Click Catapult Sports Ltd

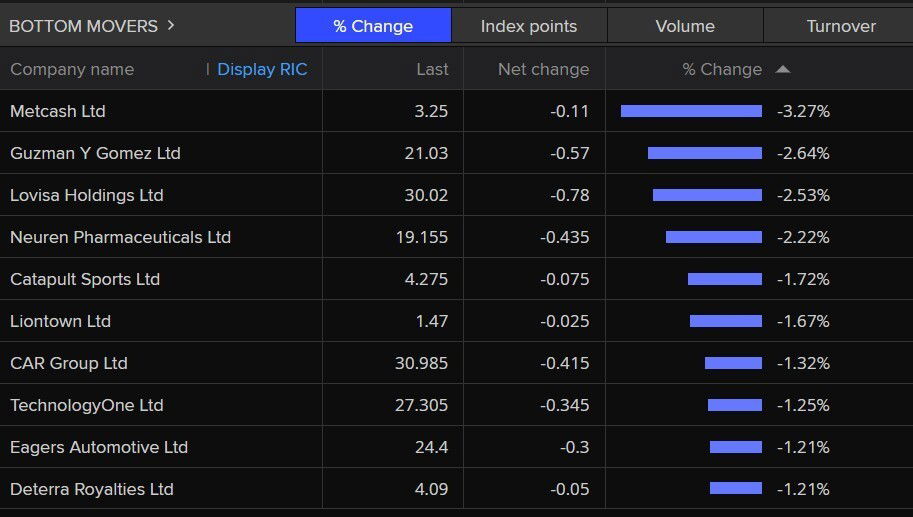[x=85, y=279]
